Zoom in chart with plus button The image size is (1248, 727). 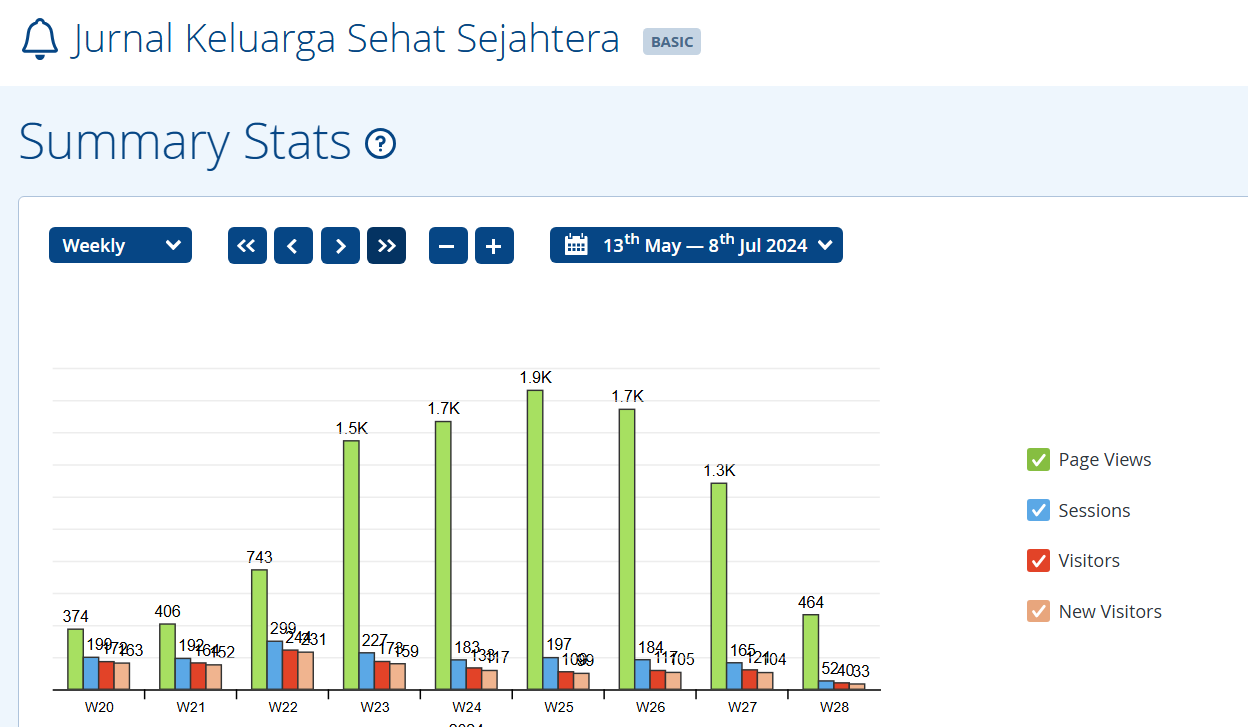pyautogui.click(x=494, y=246)
